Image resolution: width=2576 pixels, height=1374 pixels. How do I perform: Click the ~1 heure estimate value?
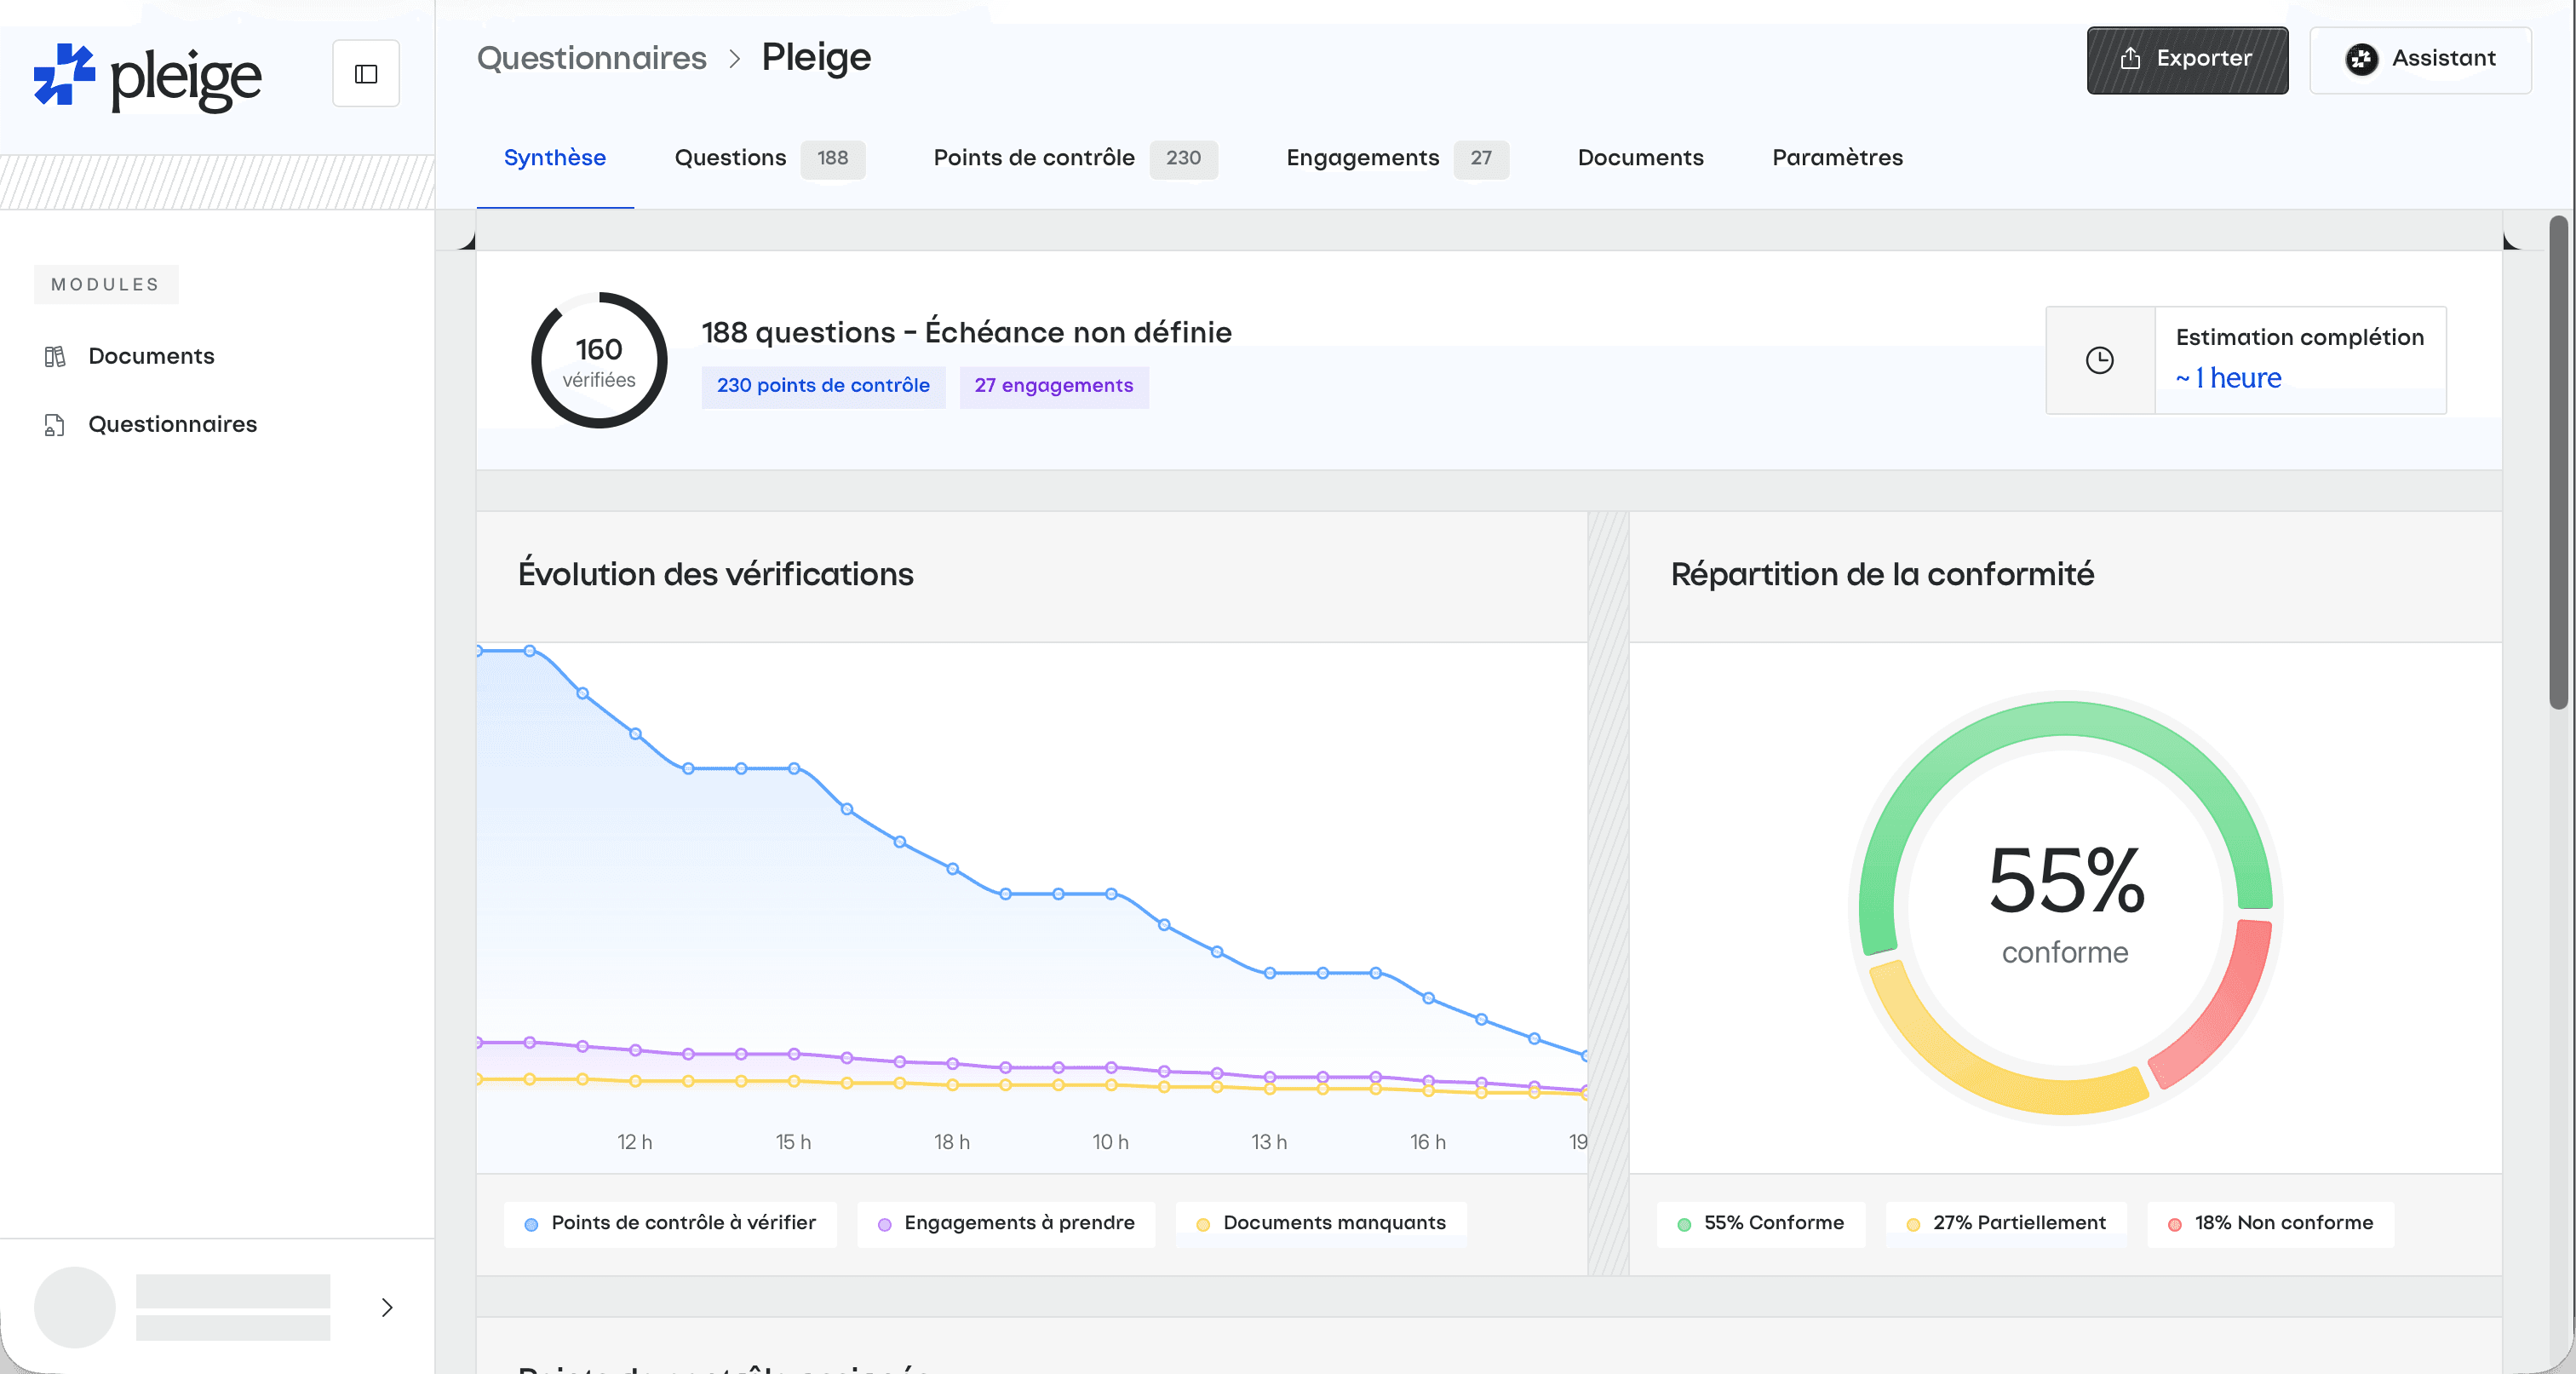click(2228, 378)
